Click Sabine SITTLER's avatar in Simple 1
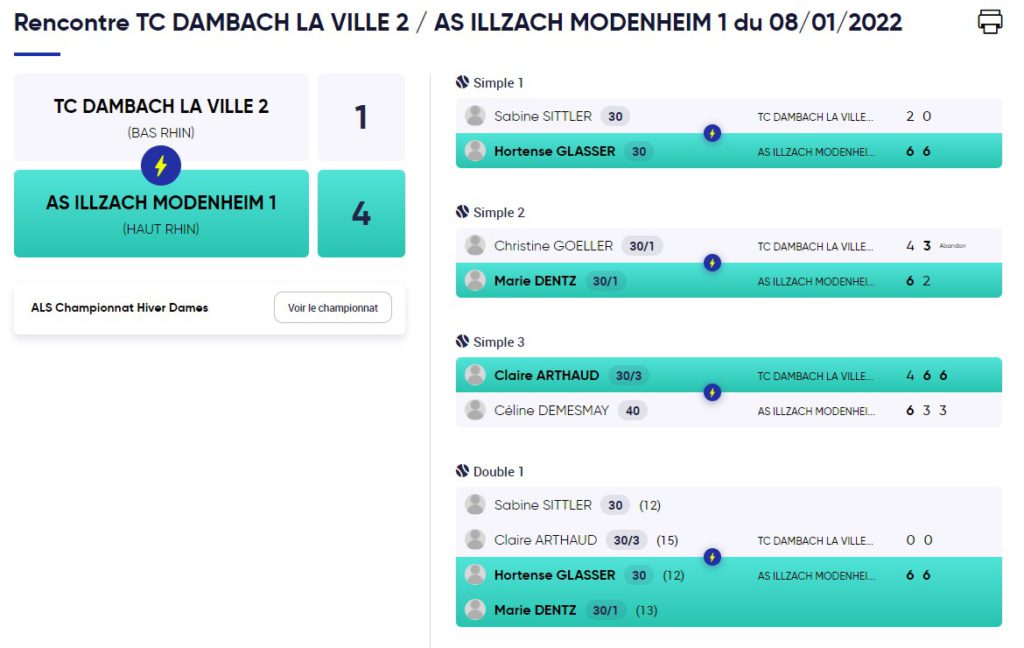 click(475, 116)
